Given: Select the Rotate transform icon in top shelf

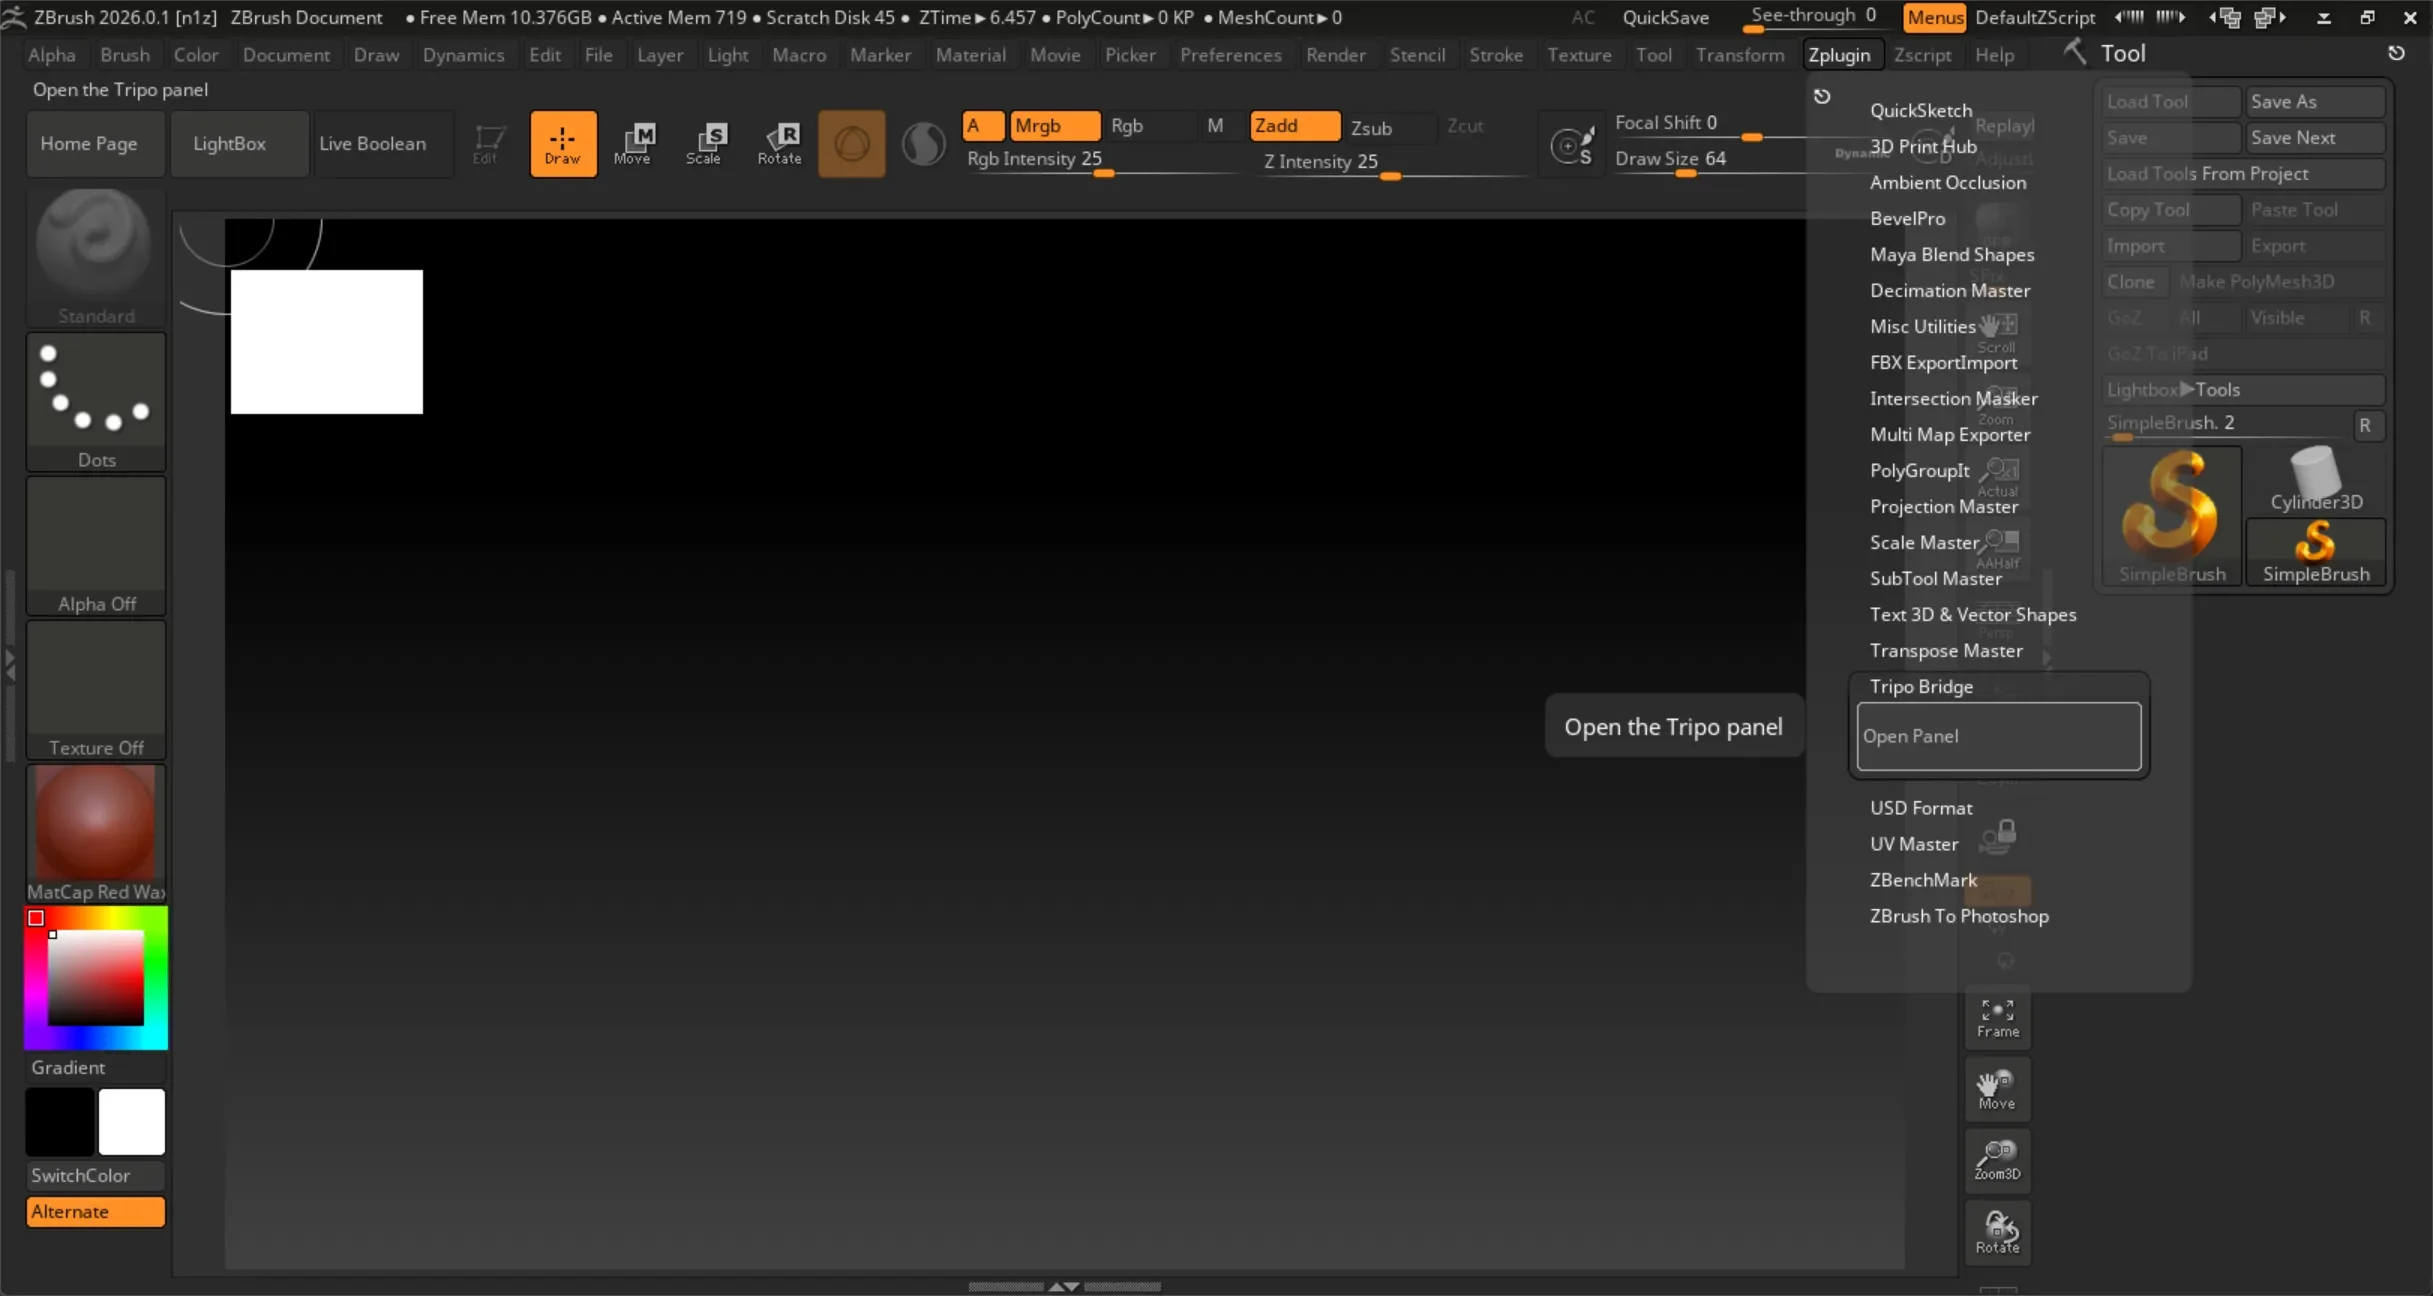Looking at the screenshot, I should [x=780, y=144].
